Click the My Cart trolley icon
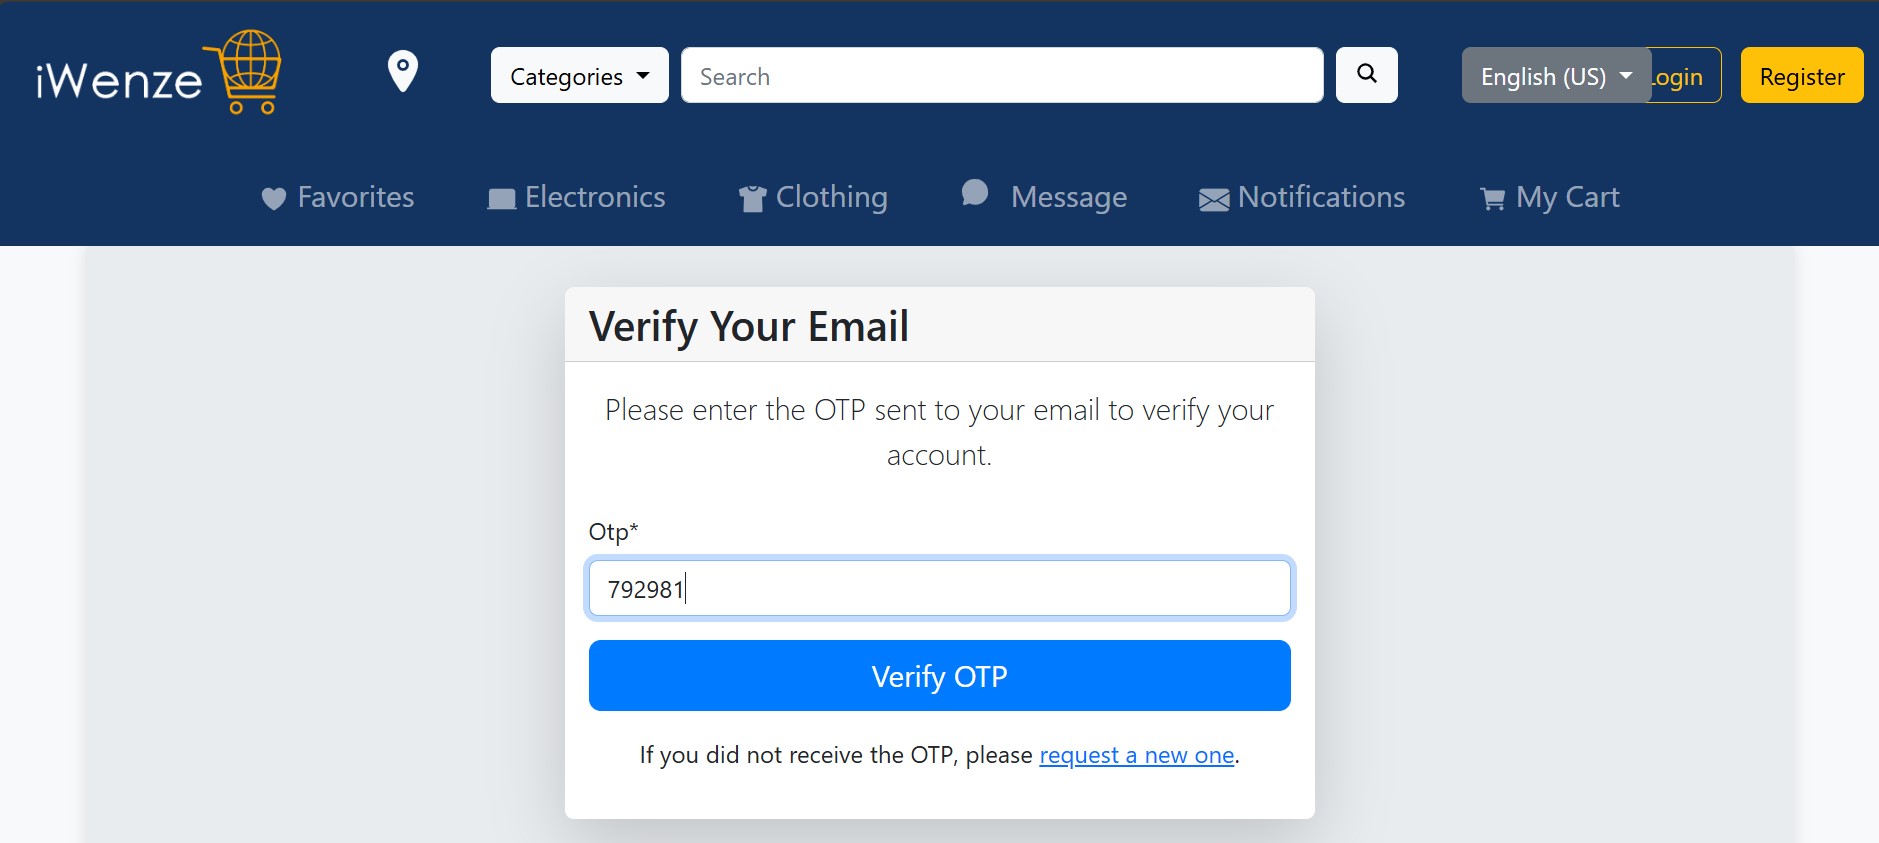 (x=1492, y=199)
